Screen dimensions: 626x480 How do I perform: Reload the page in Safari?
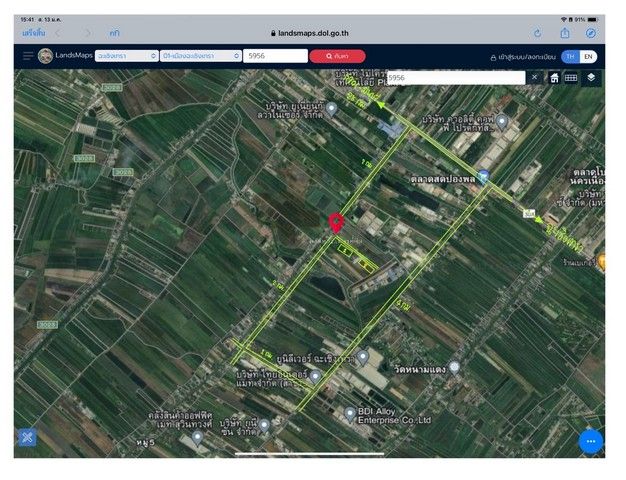(x=537, y=33)
